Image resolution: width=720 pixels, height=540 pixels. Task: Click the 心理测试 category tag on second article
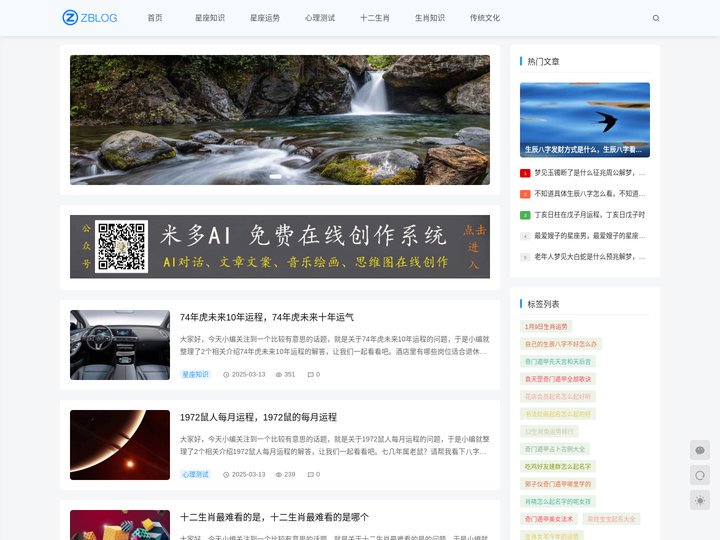[x=196, y=475]
